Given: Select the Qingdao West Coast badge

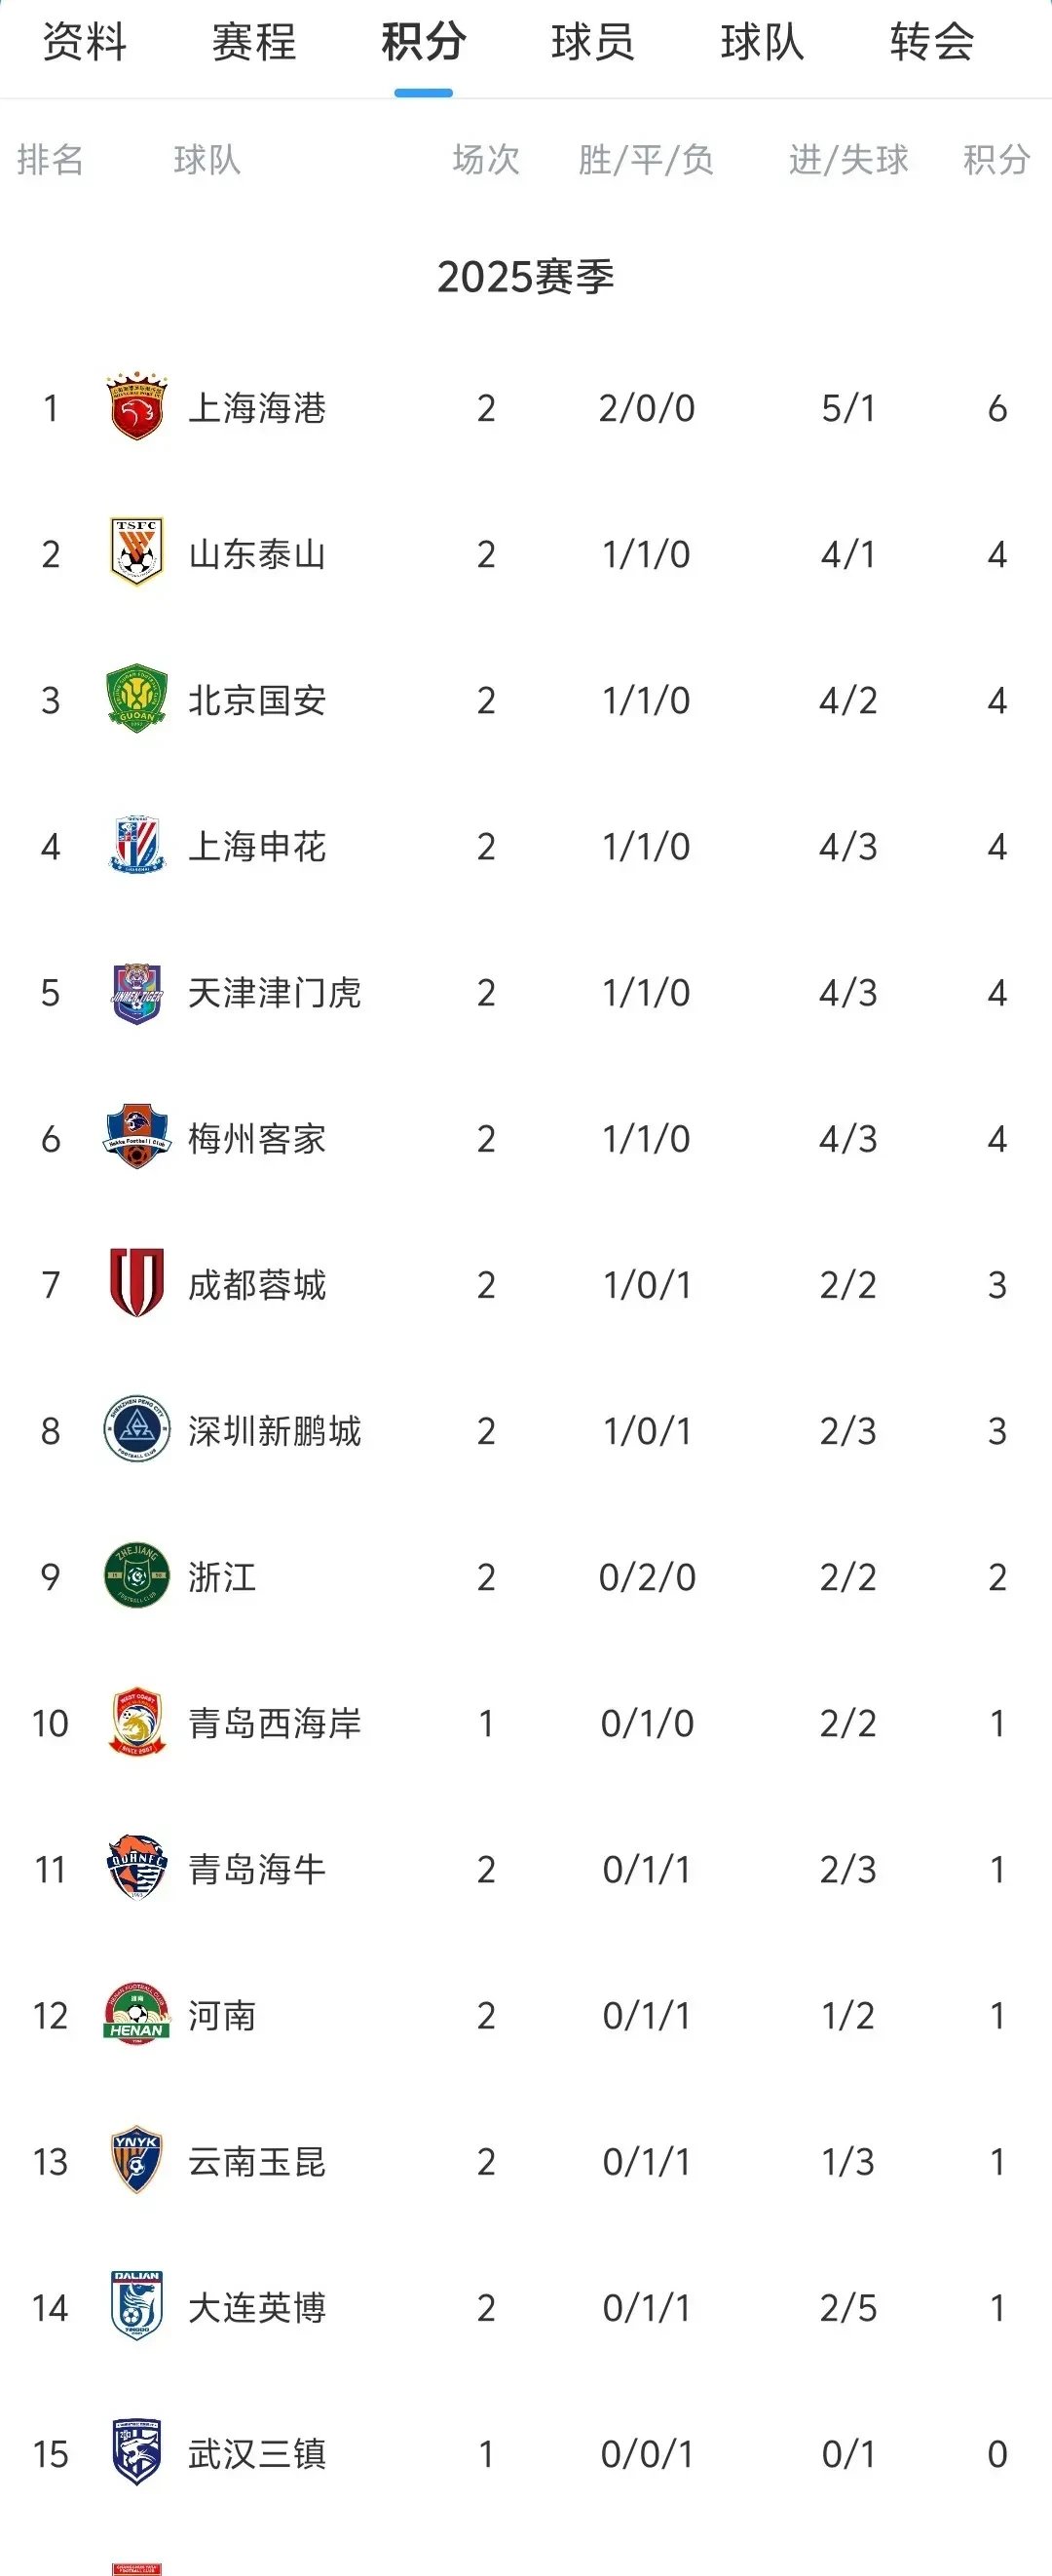Looking at the screenshot, I should 135,1724.
